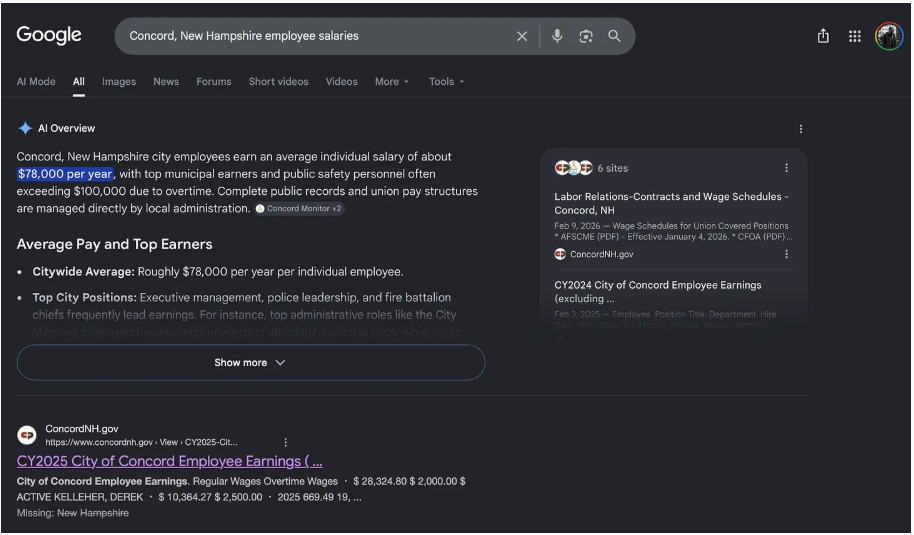Click the concordnh.gov result URL breadcrumb

pos(141,442)
